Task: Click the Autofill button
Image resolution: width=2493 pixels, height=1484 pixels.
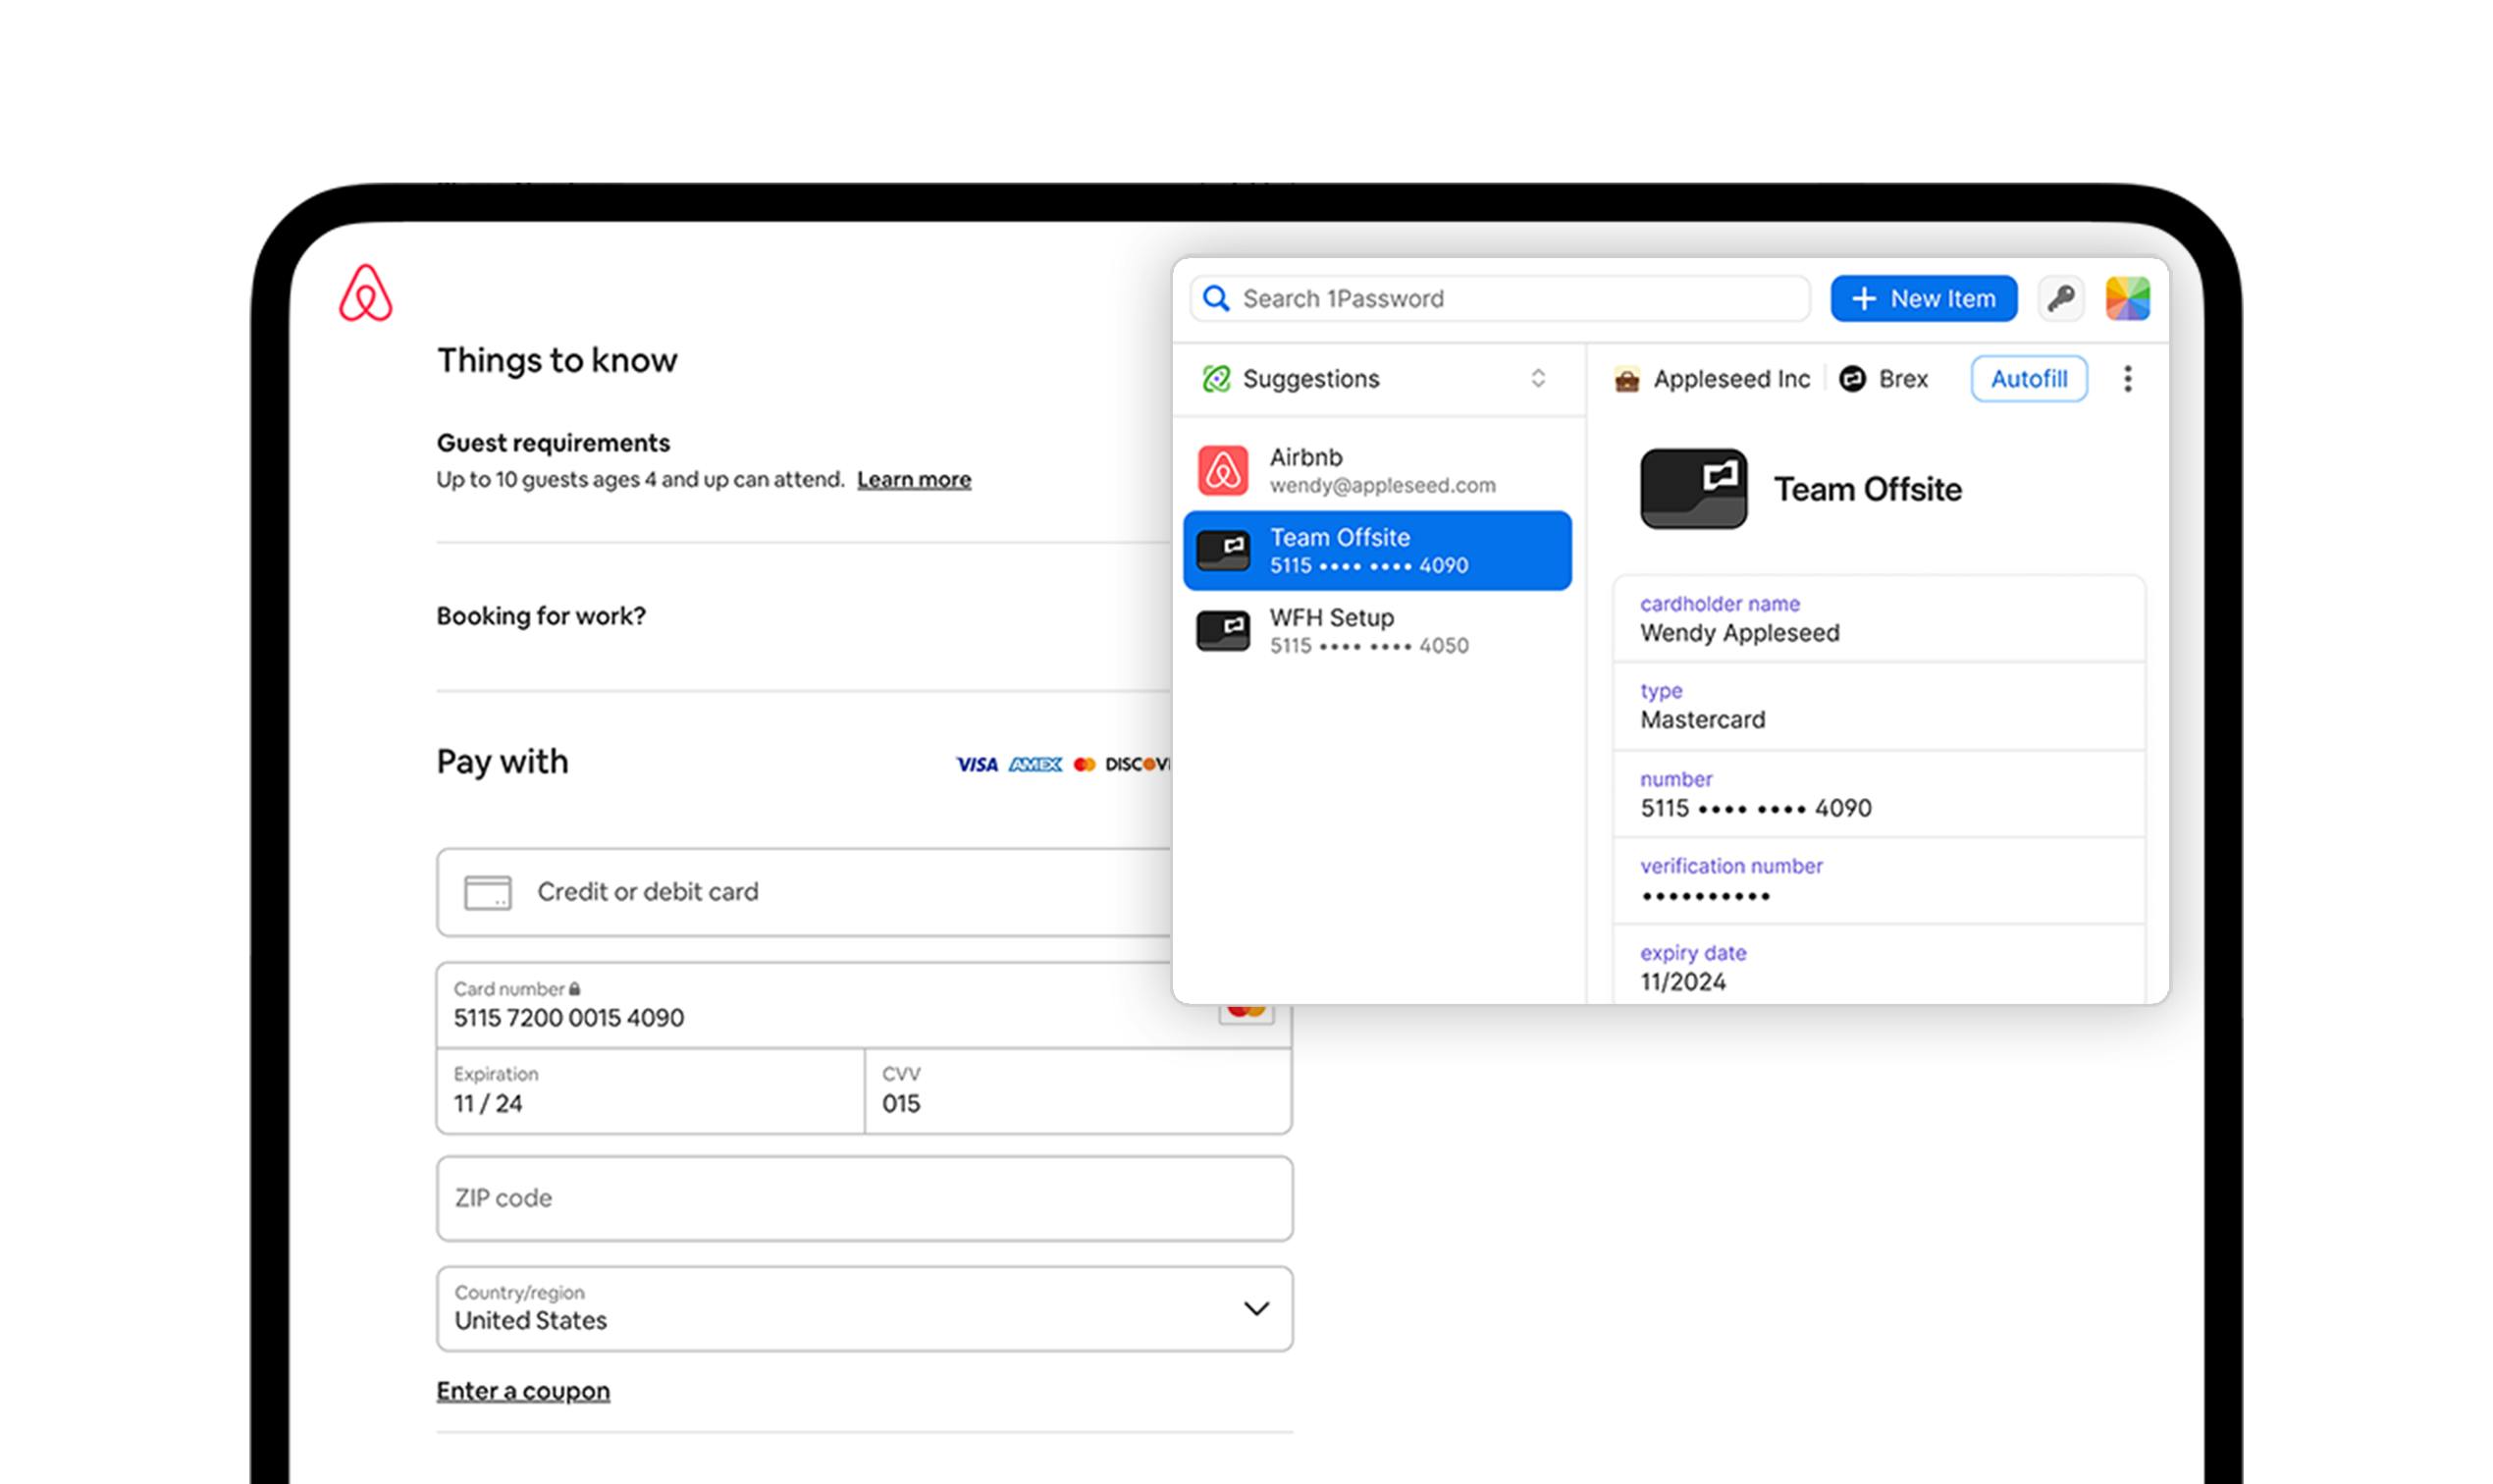Action: [x=2029, y=379]
